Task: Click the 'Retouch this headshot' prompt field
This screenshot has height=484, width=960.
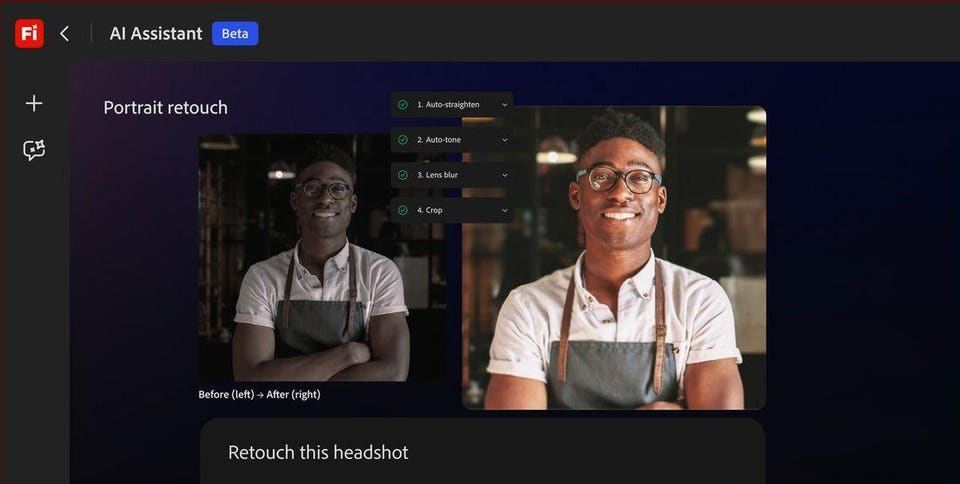Action: coord(482,452)
